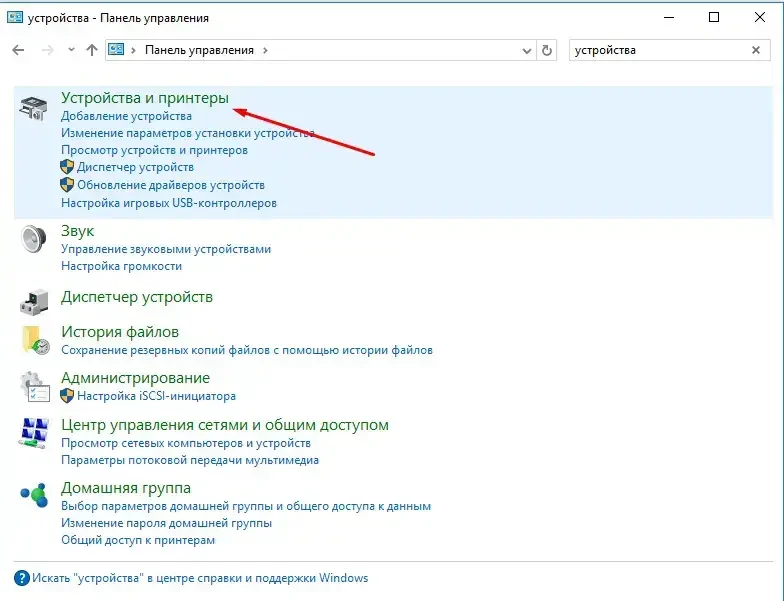Maximize the Control Panel window
The height and width of the screenshot is (601, 784).
714,18
